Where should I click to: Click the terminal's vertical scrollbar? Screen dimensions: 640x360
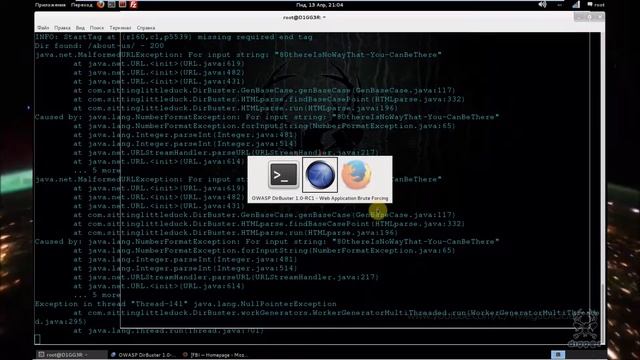pos(602,188)
